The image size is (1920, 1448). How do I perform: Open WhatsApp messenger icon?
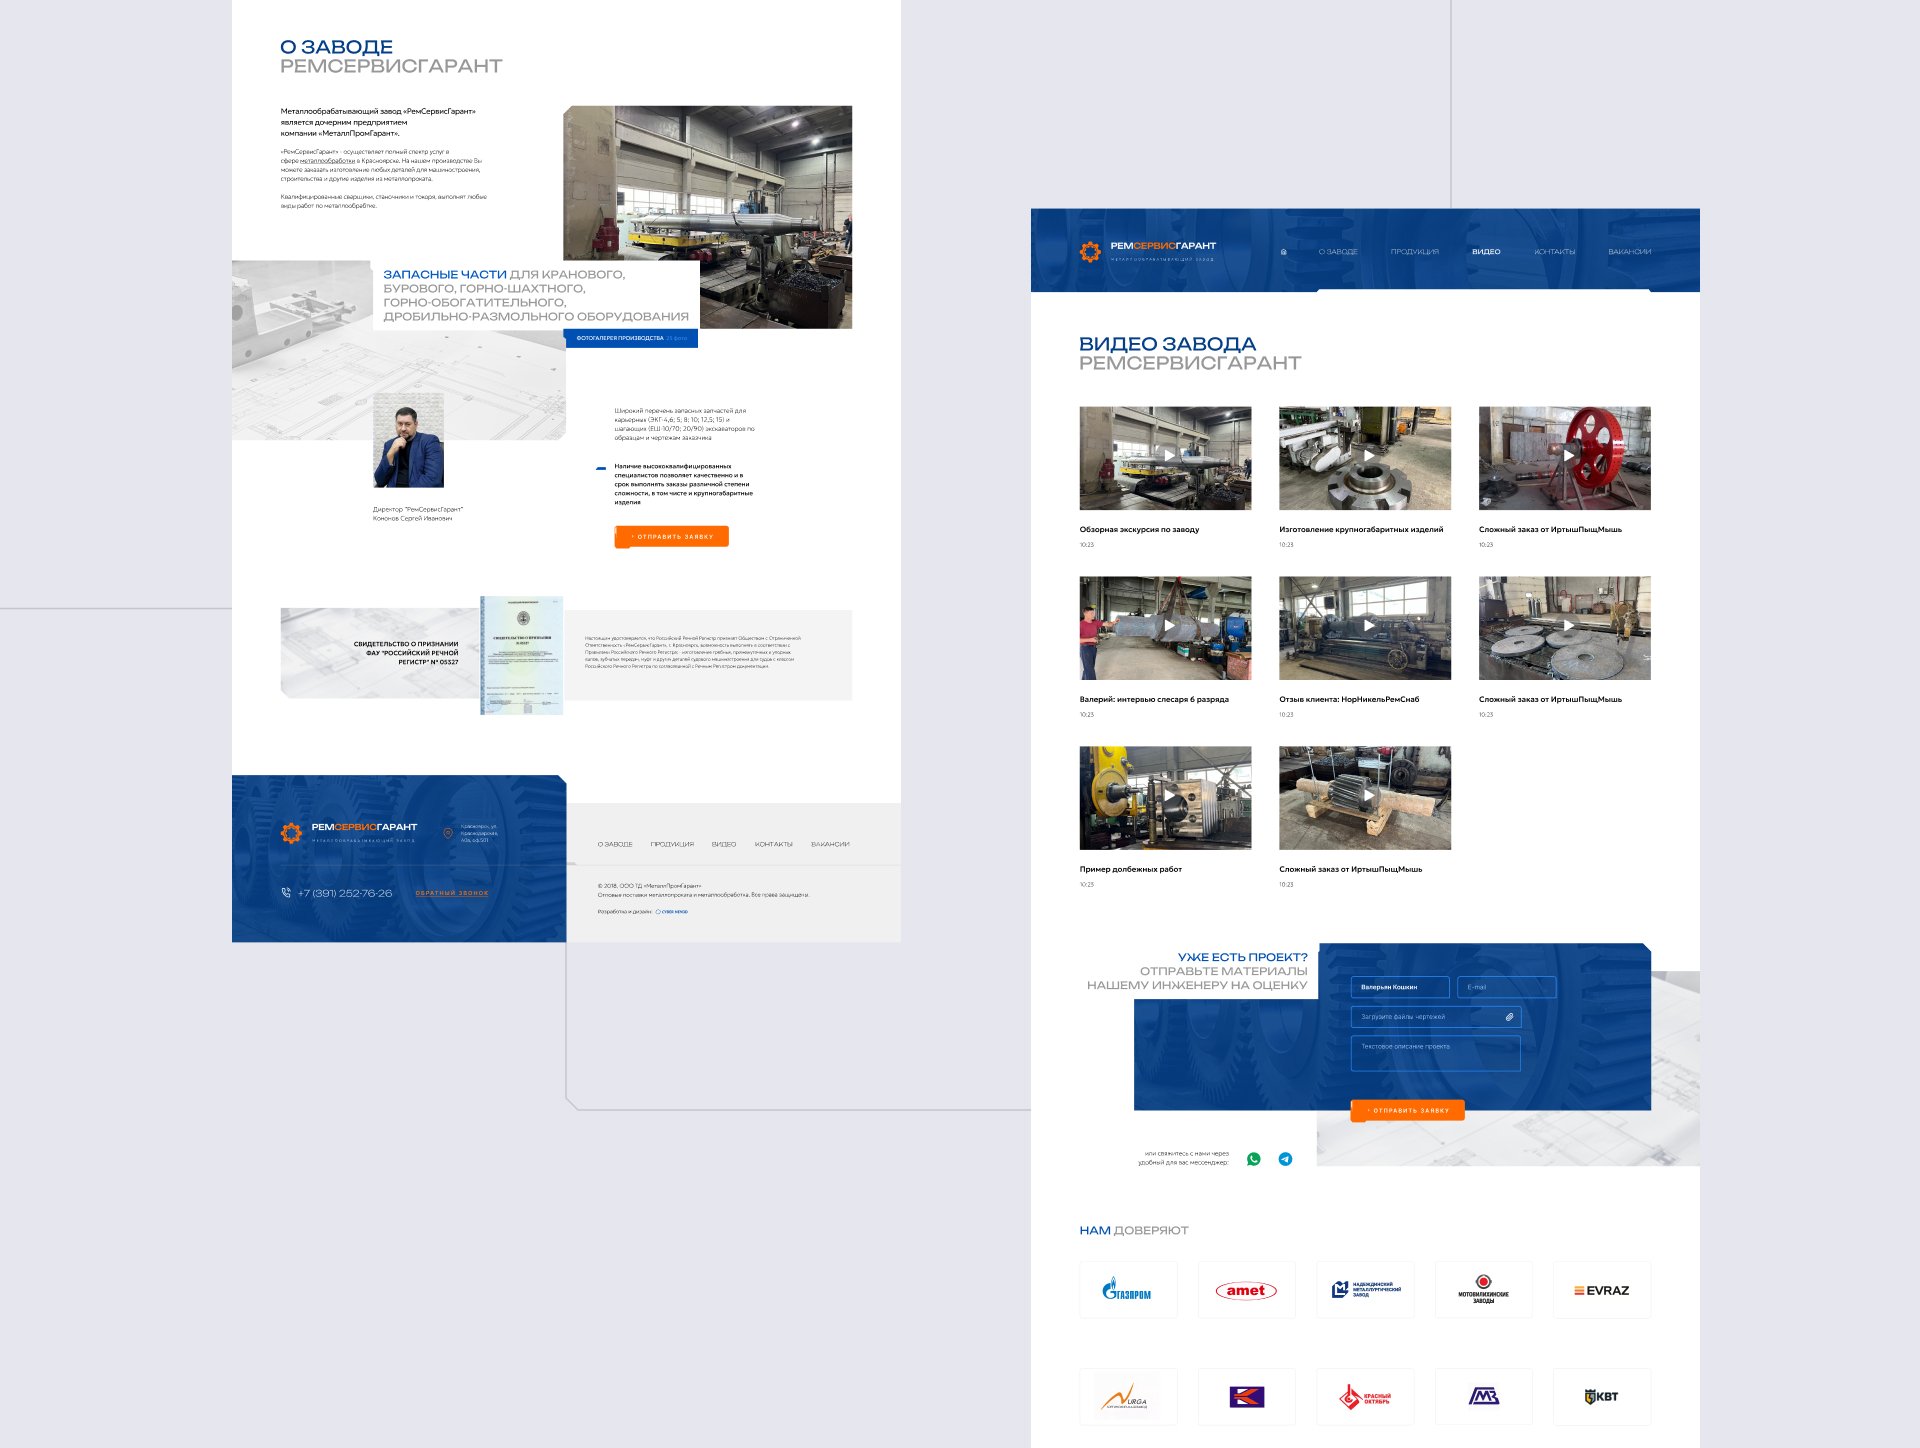(x=1253, y=1159)
